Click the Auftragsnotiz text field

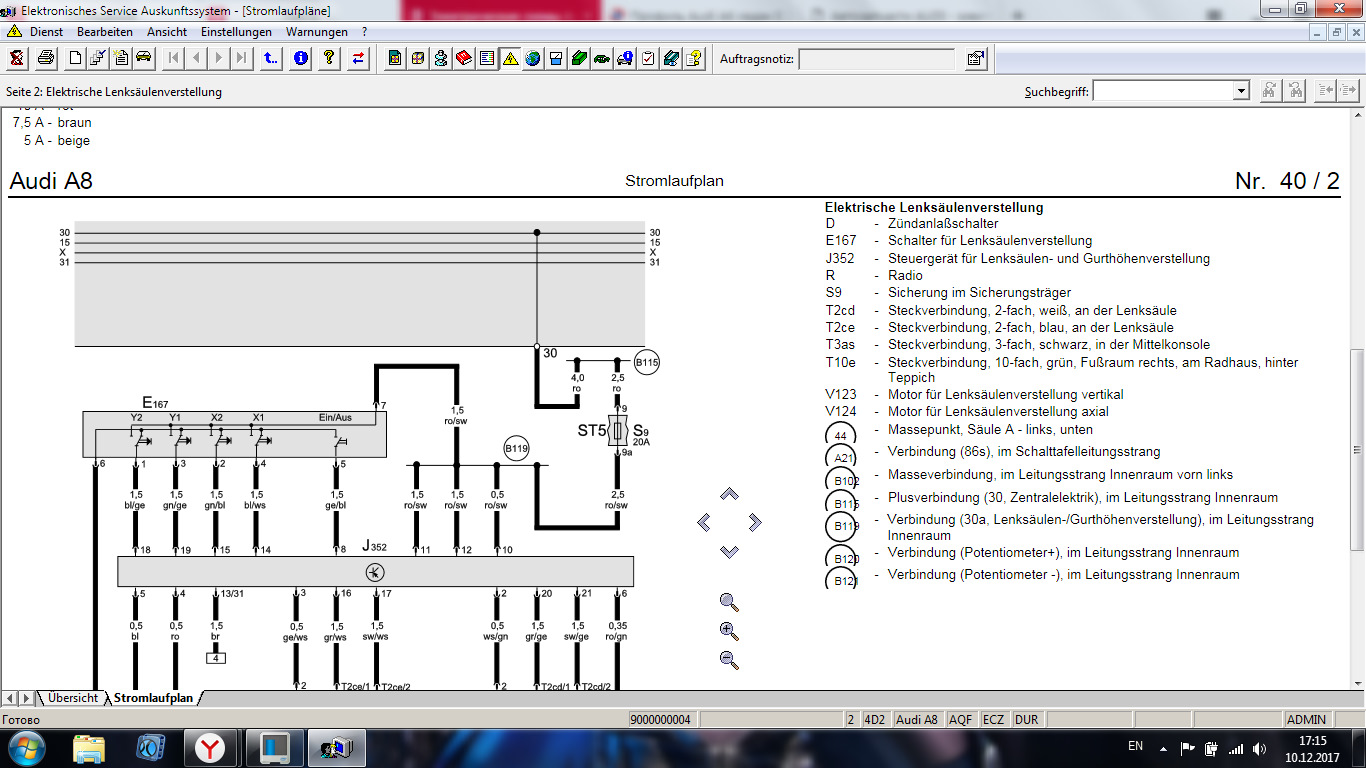coord(876,59)
